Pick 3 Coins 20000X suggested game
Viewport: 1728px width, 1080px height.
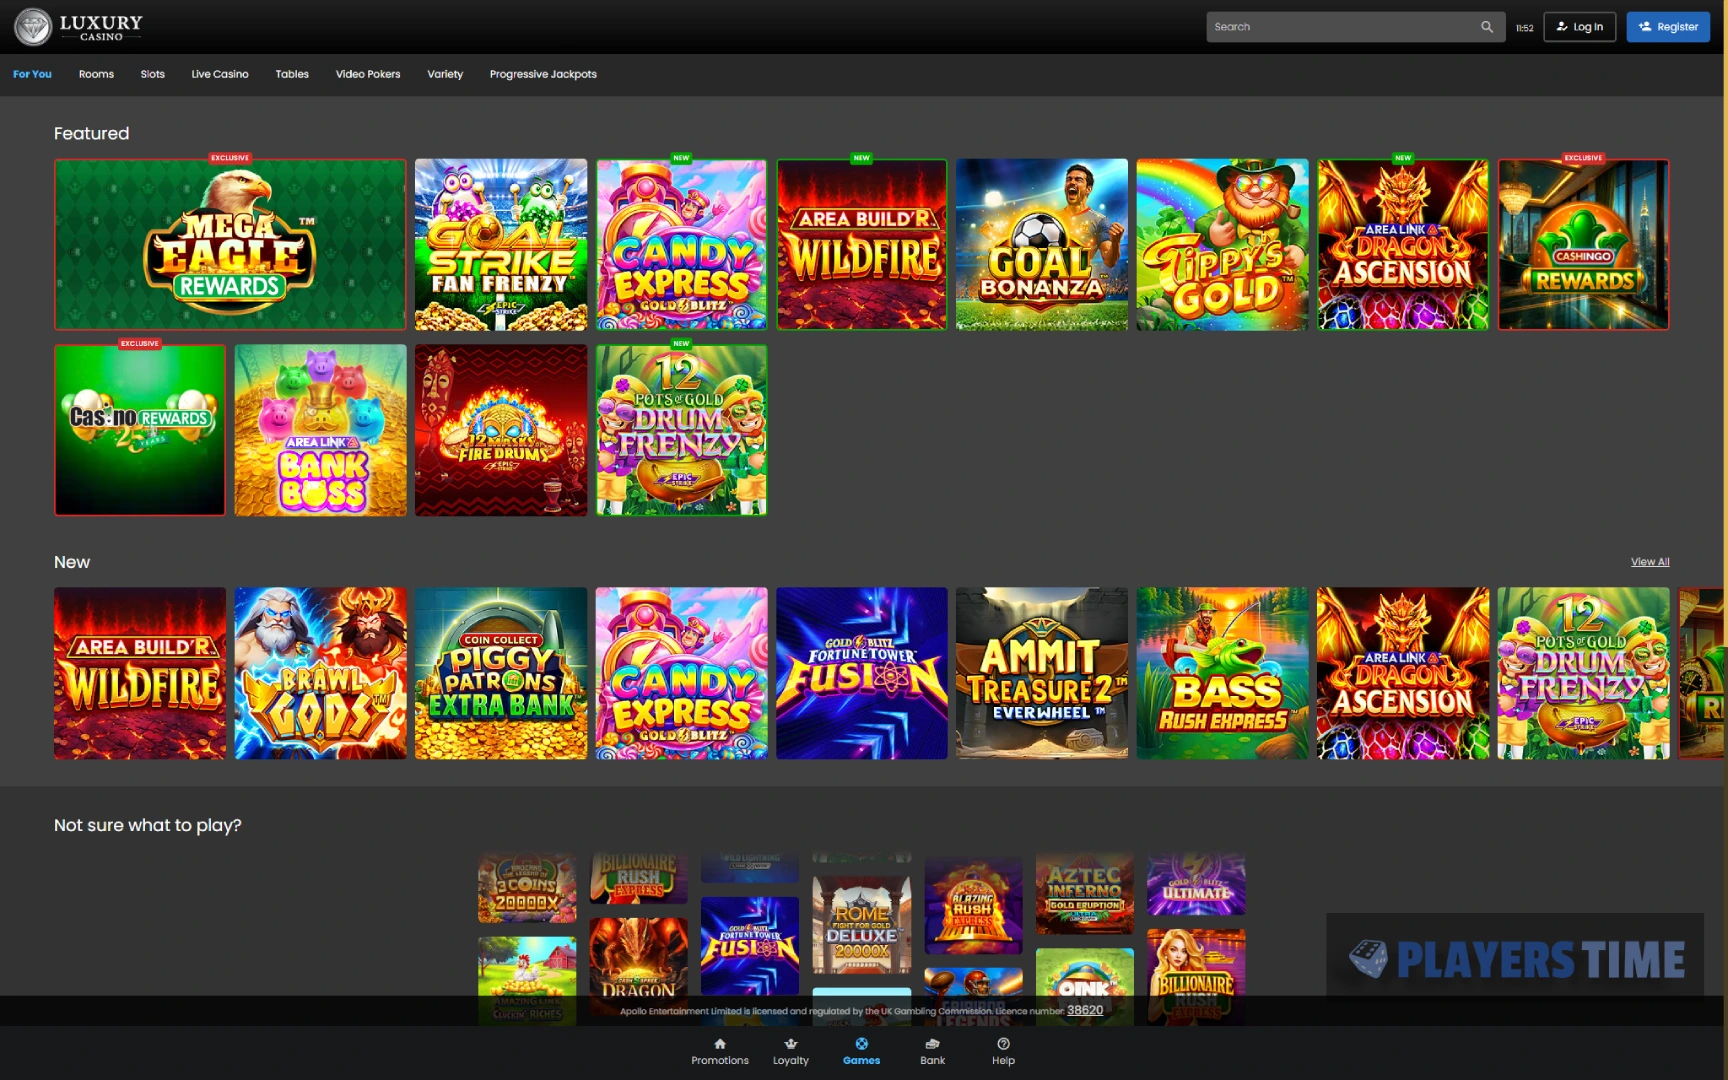[527, 888]
